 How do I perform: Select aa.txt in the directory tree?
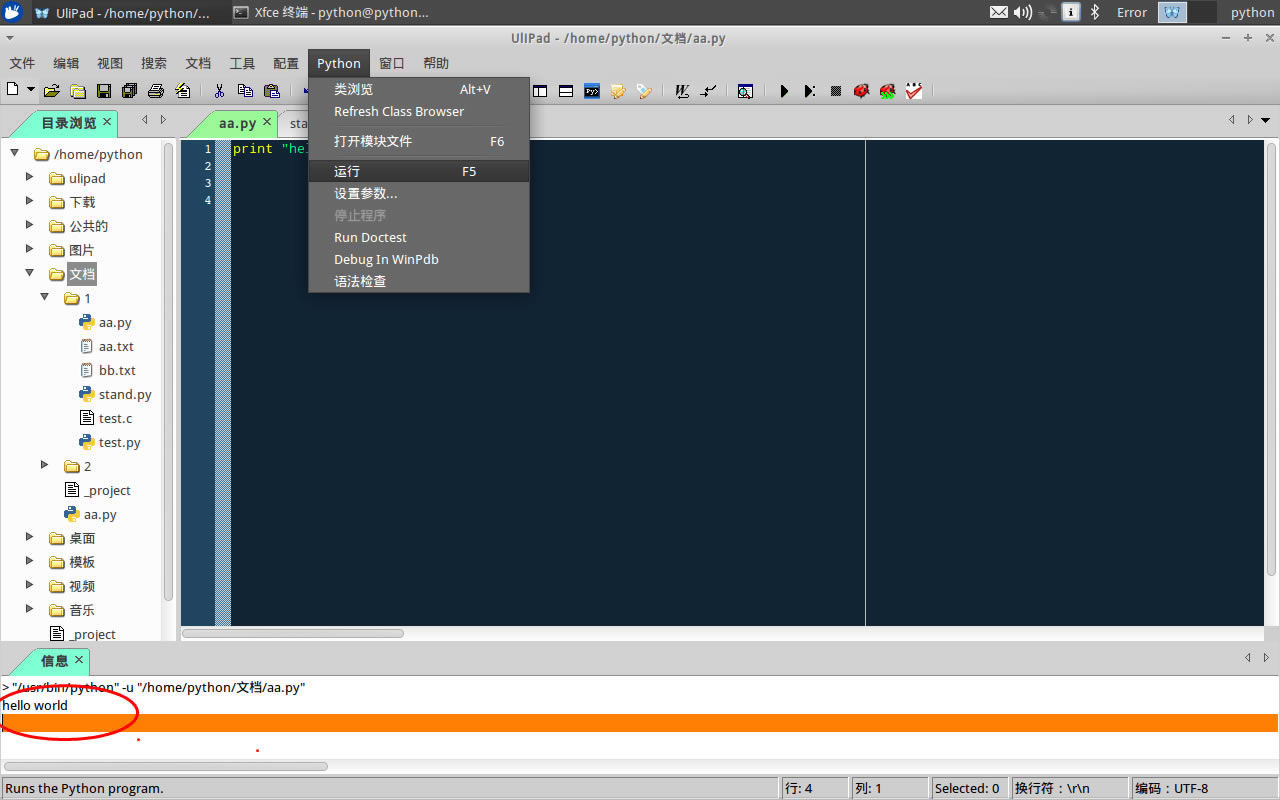tap(116, 346)
